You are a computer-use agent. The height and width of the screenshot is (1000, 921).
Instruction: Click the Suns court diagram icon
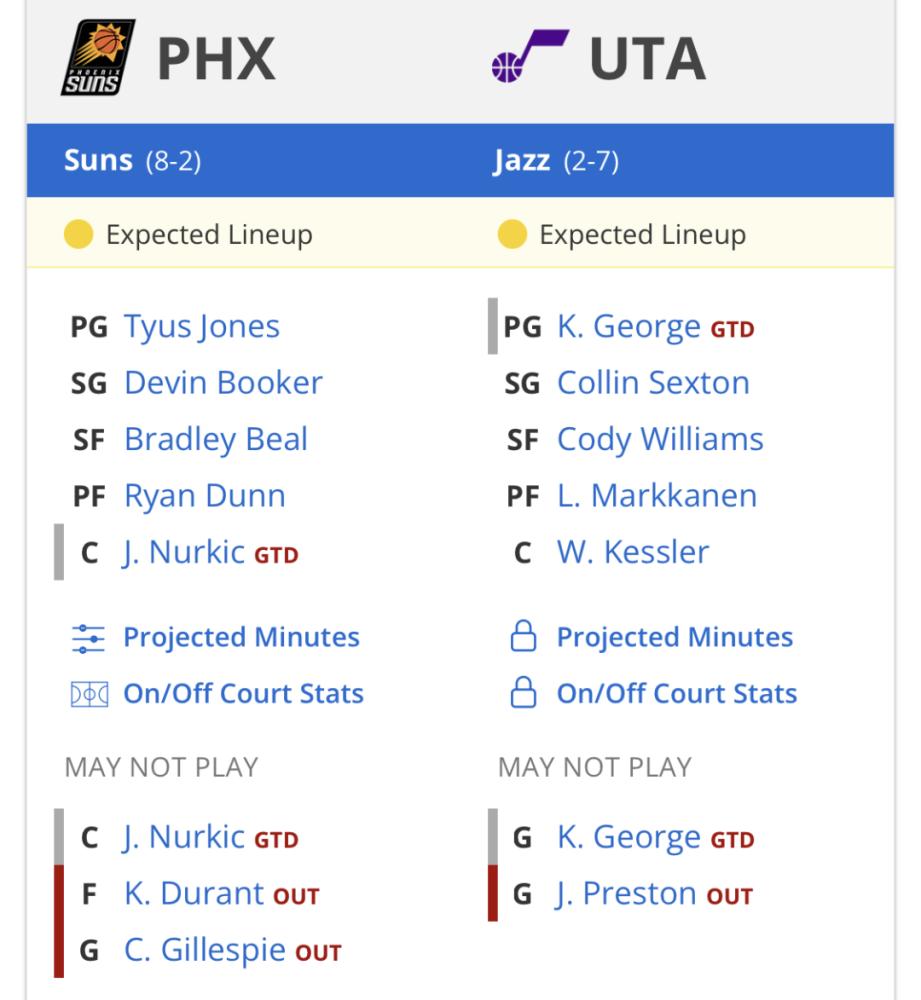[89, 694]
